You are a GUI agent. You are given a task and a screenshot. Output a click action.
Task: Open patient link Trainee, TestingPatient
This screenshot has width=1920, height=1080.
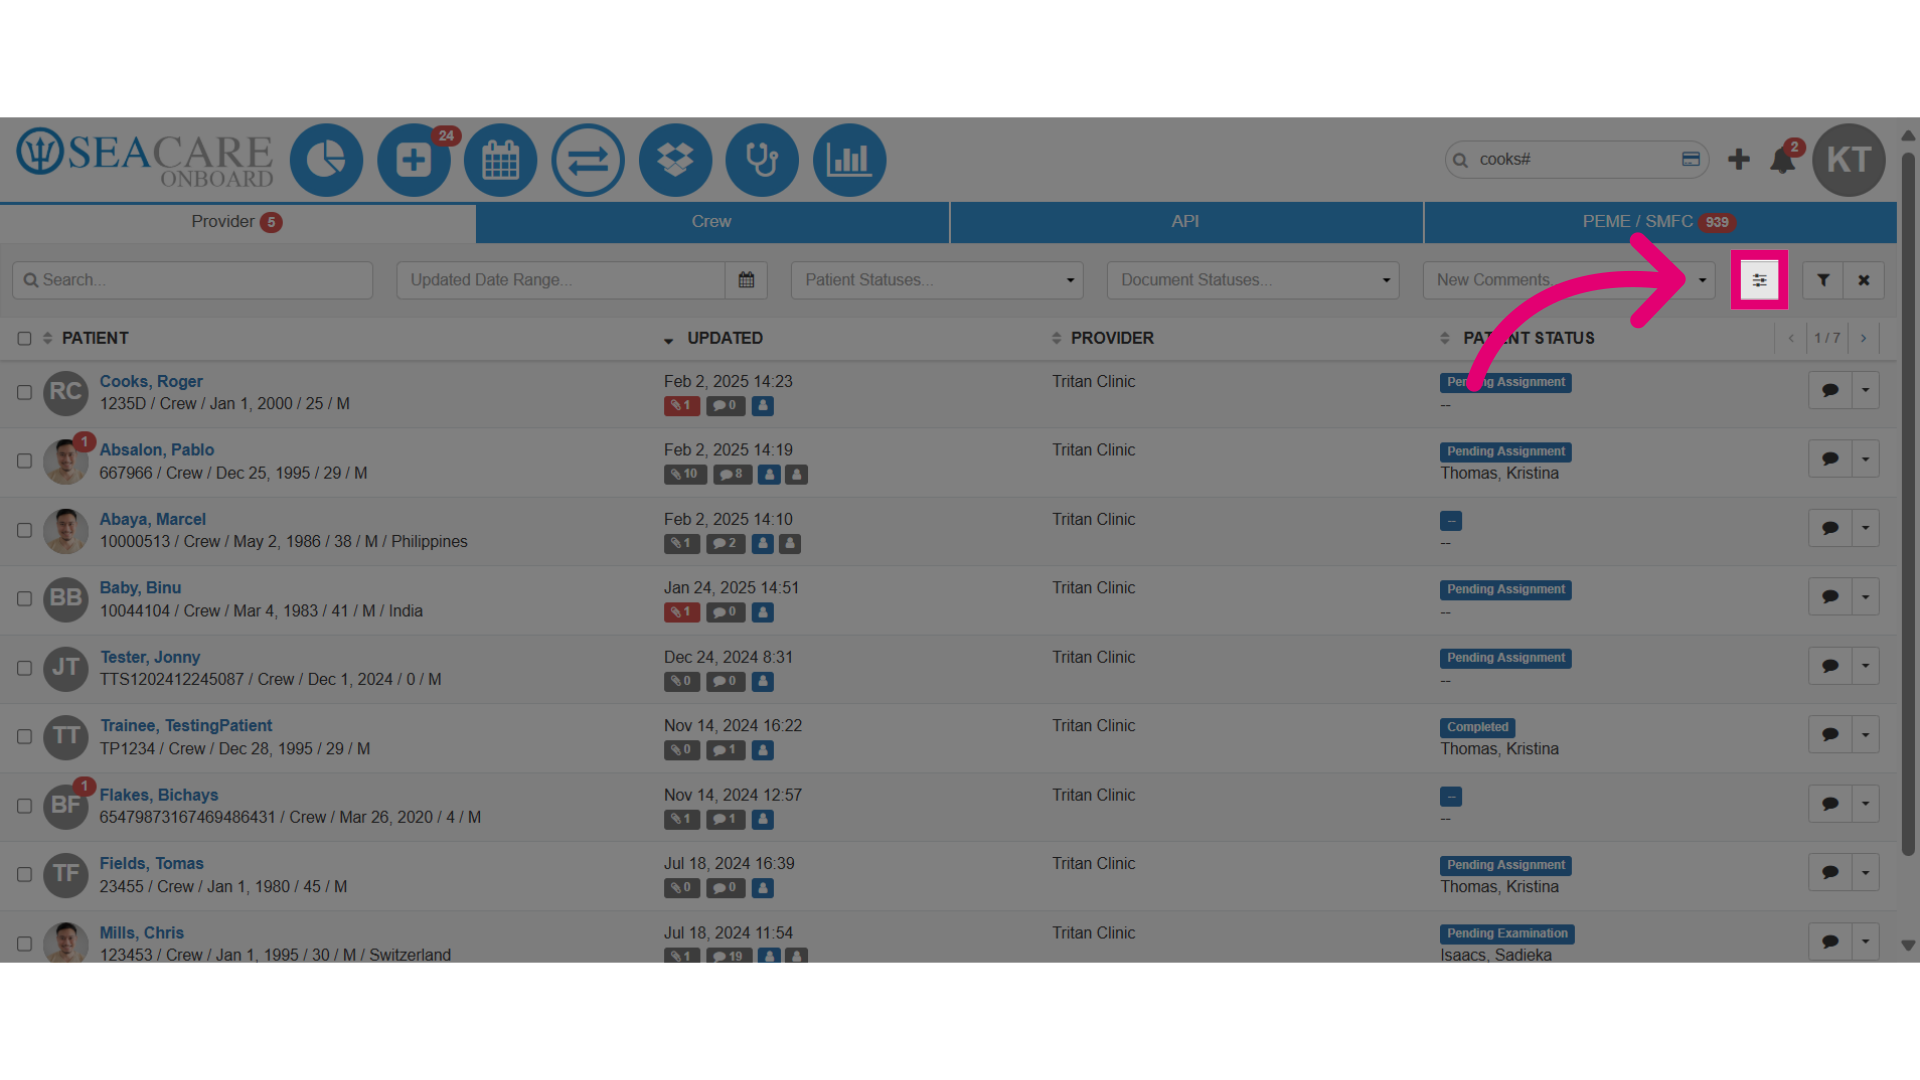[x=186, y=726]
